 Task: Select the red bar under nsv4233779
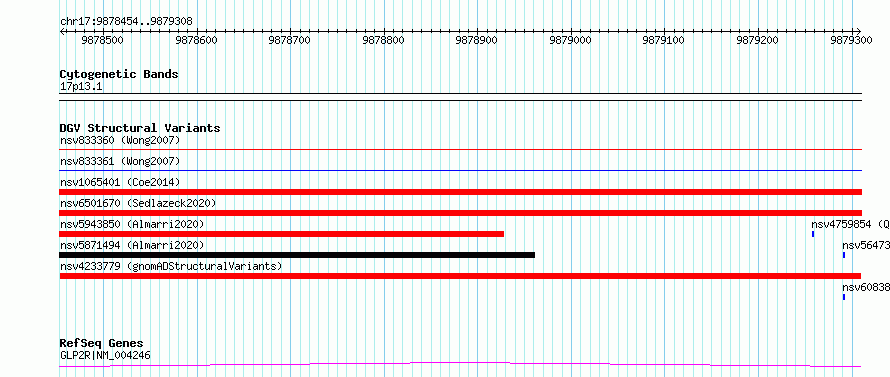[460, 276]
